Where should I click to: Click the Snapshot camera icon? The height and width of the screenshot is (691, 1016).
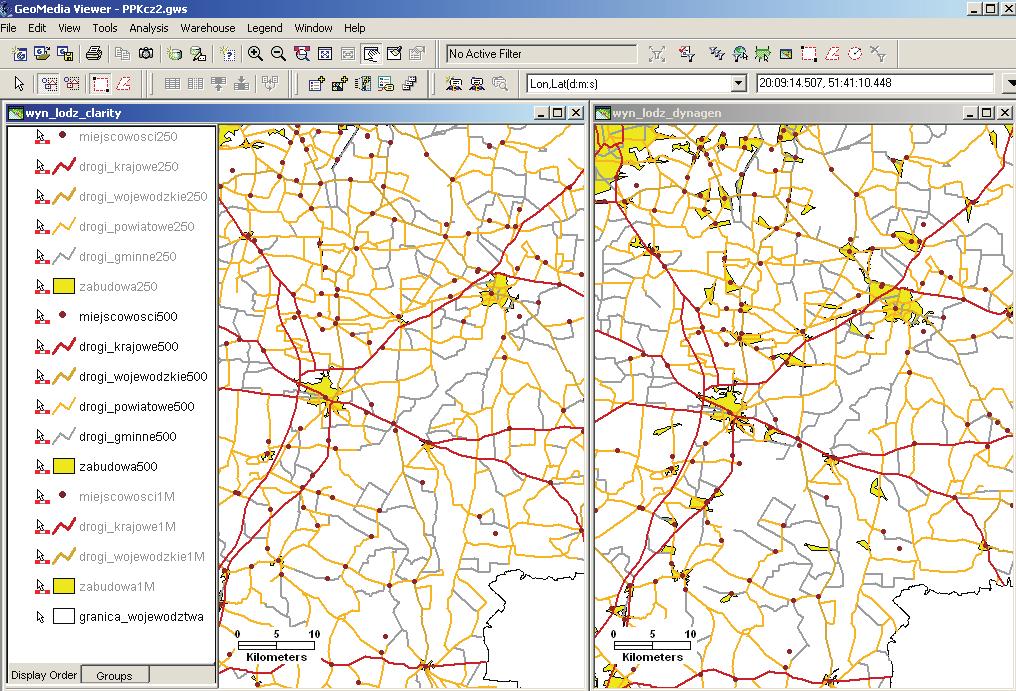point(146,53)
